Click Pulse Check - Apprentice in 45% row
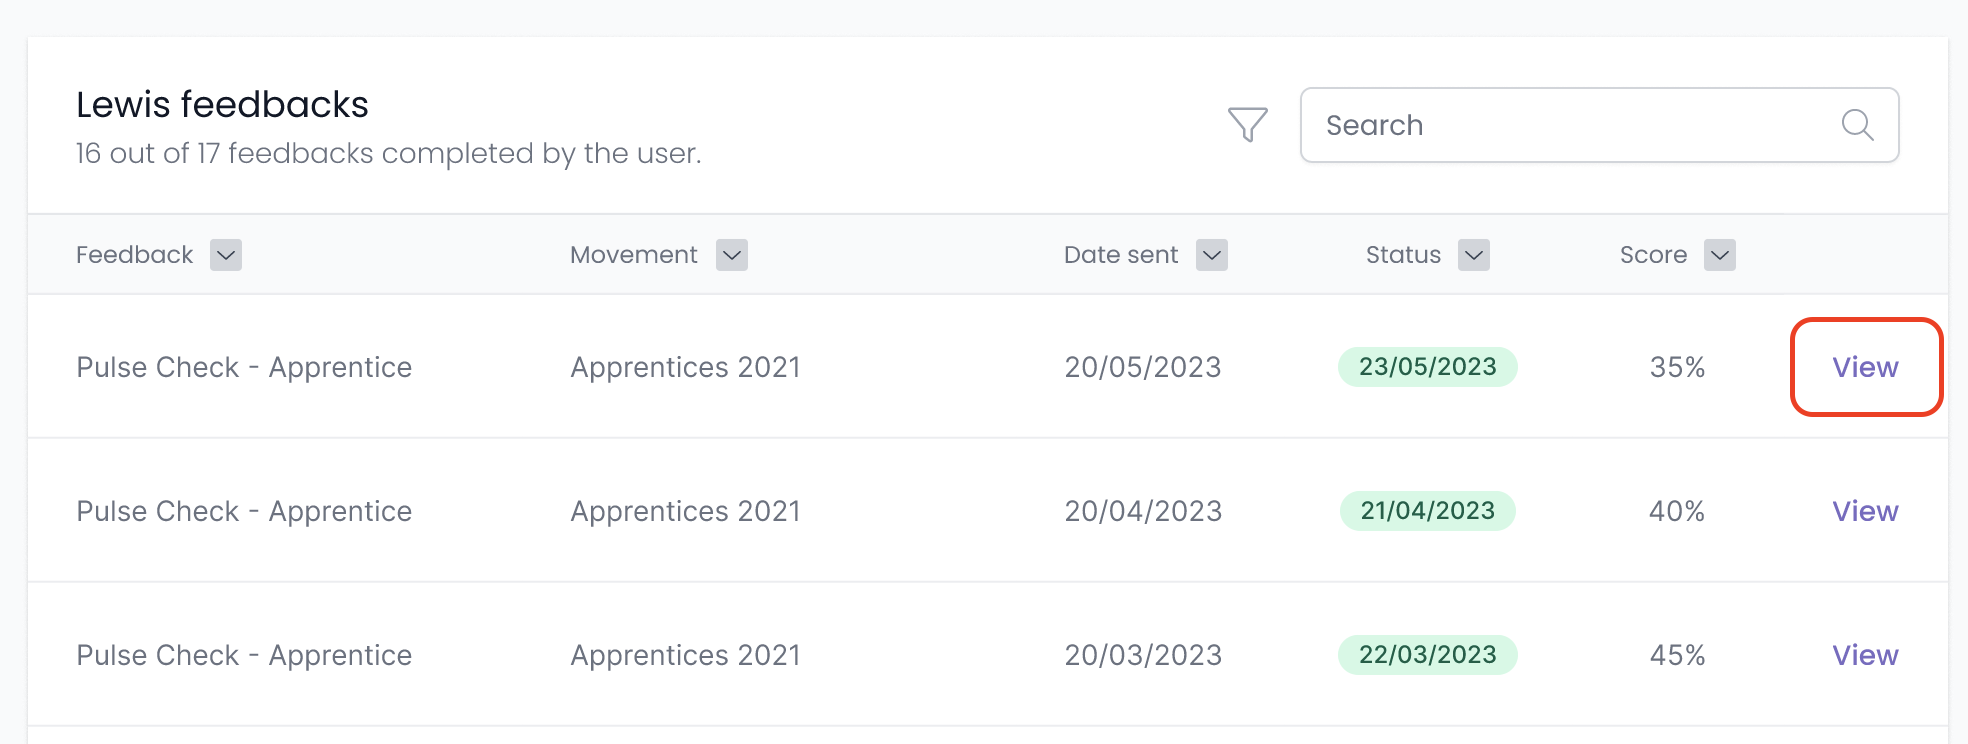This screenshot has height=744, width=1968. [x=244, y=655]
